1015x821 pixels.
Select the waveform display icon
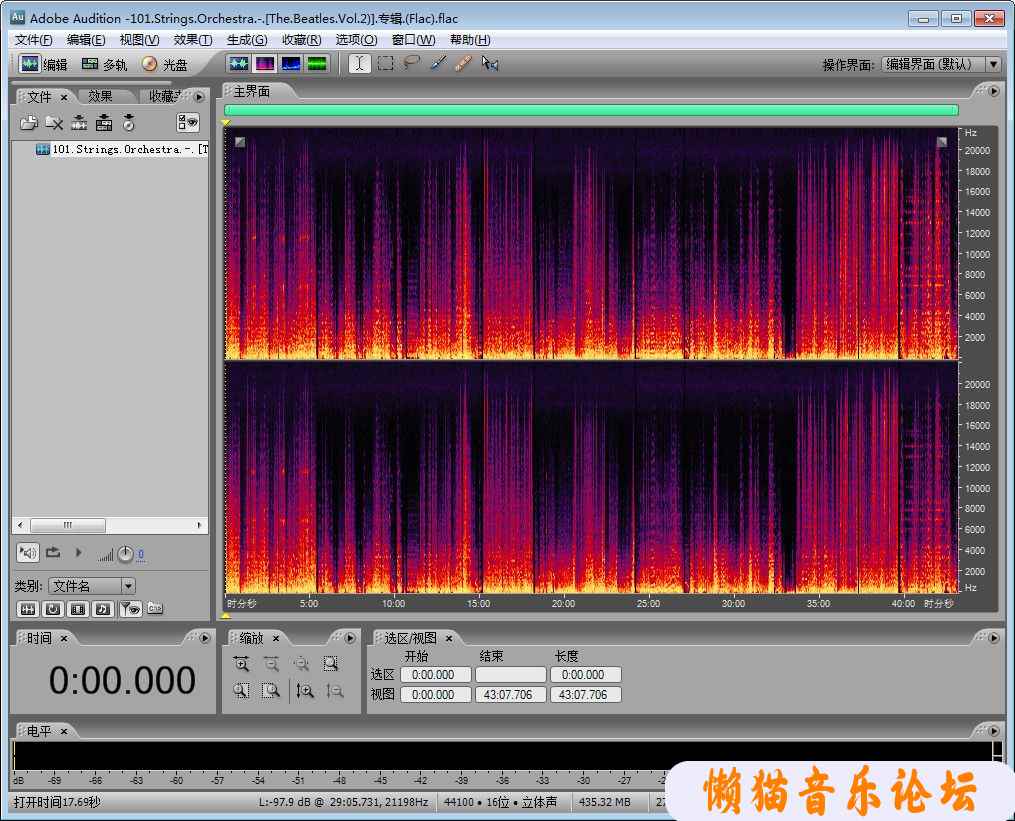coord(239,63)
